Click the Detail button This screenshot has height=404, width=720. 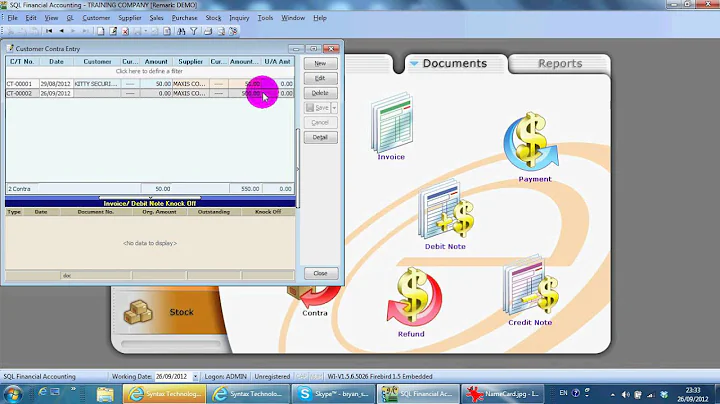click(x=321, y=137)
